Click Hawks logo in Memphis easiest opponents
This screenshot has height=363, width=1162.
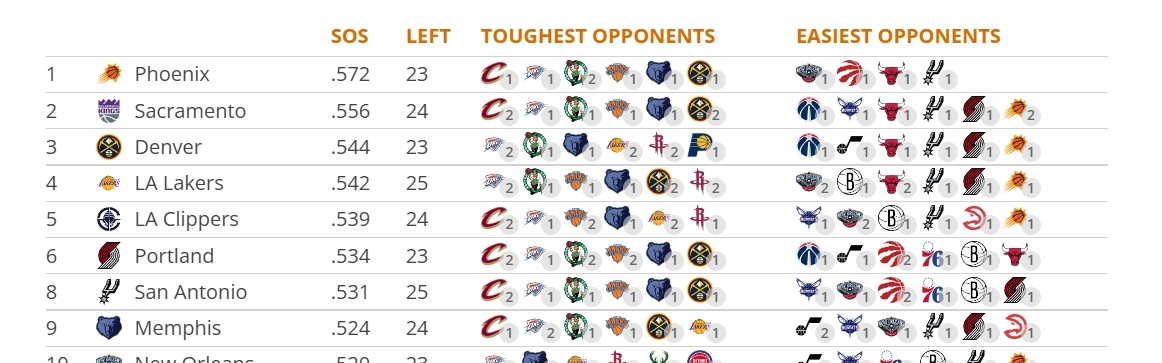pos(1016,327)
